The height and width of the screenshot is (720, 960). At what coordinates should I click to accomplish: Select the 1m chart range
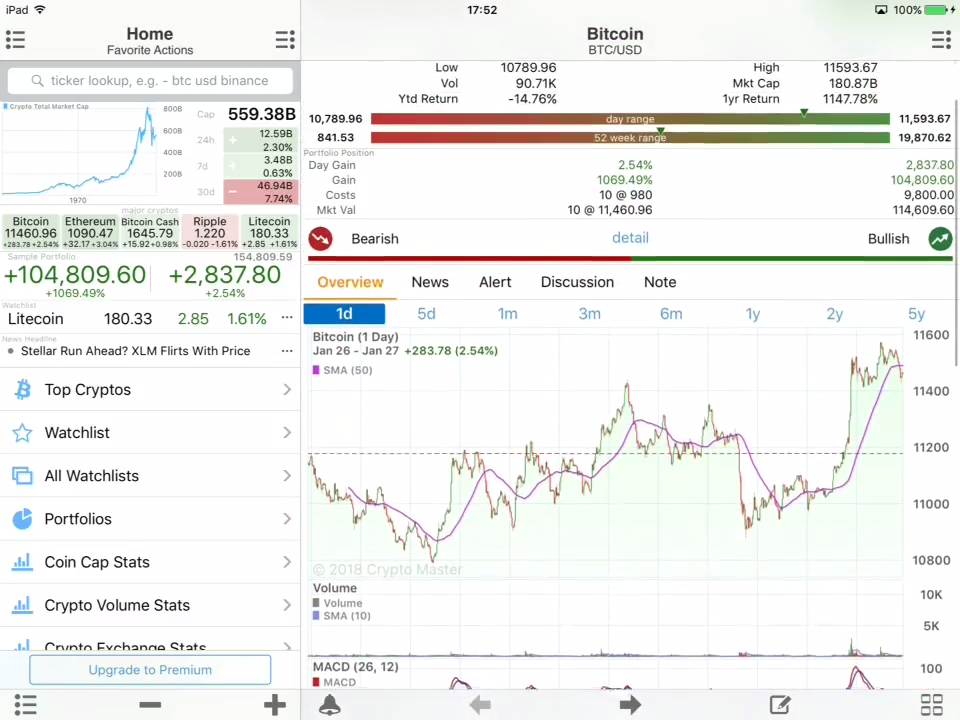pyautogui.click(x=508, y=314)
